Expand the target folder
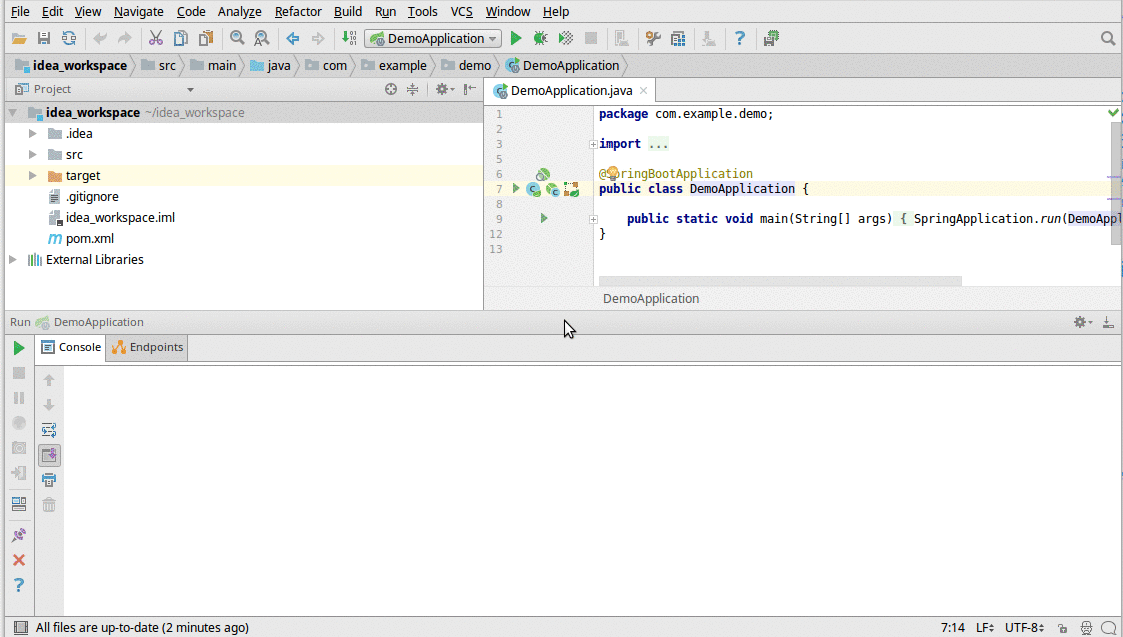Screen dimensions: 1123x637 click(32, 176)
